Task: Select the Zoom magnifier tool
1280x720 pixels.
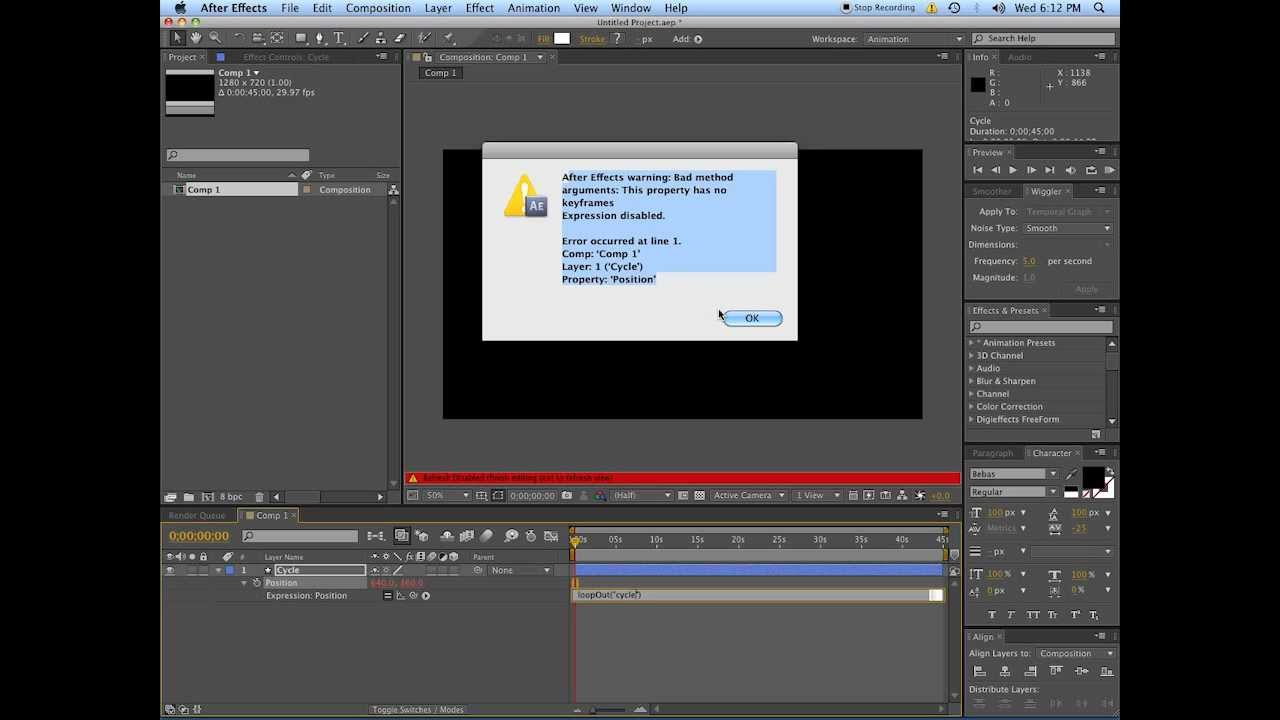Action: tap(215, 38)
